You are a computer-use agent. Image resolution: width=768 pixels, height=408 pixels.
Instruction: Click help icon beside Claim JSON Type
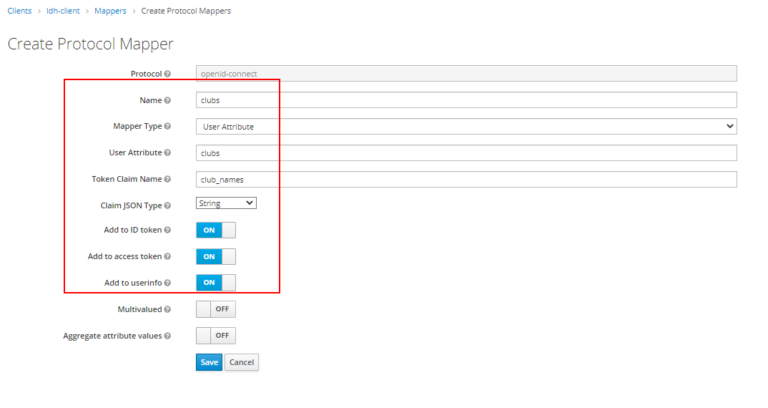[x=167, y=205]
